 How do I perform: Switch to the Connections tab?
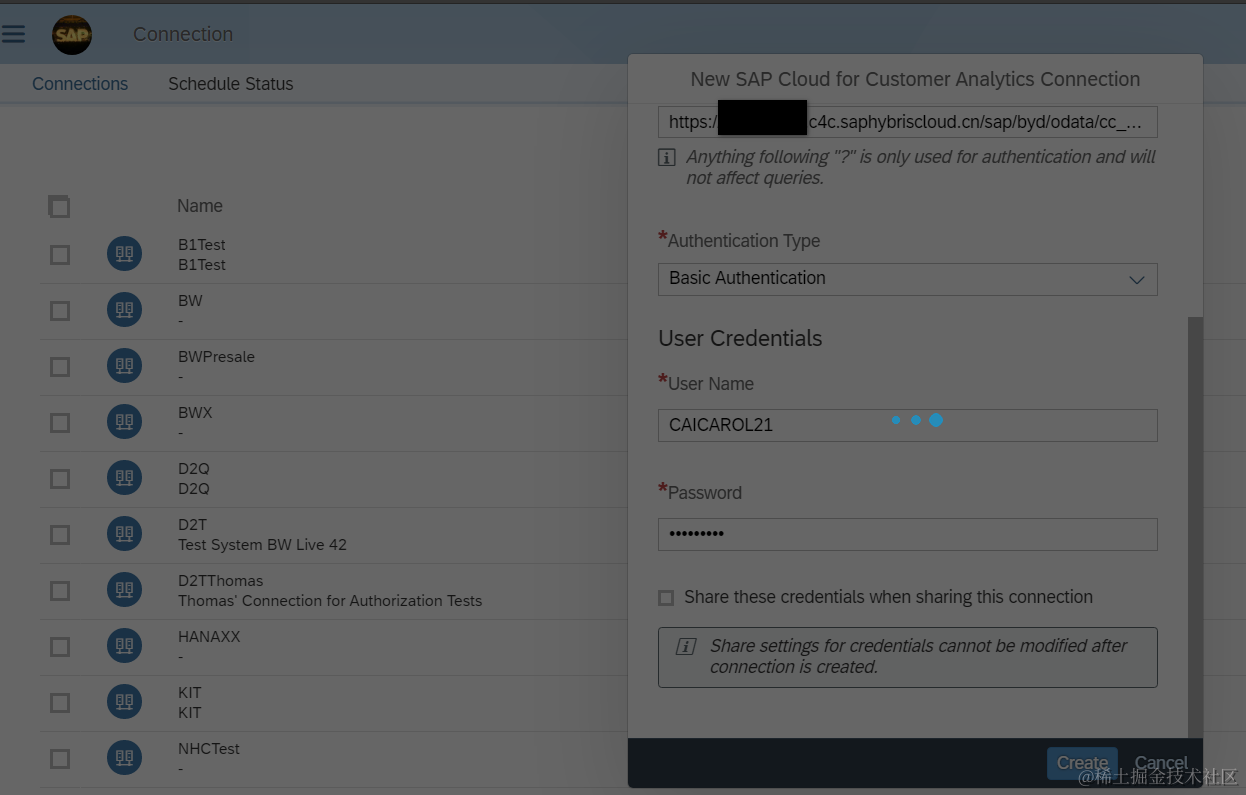[80, 84]
